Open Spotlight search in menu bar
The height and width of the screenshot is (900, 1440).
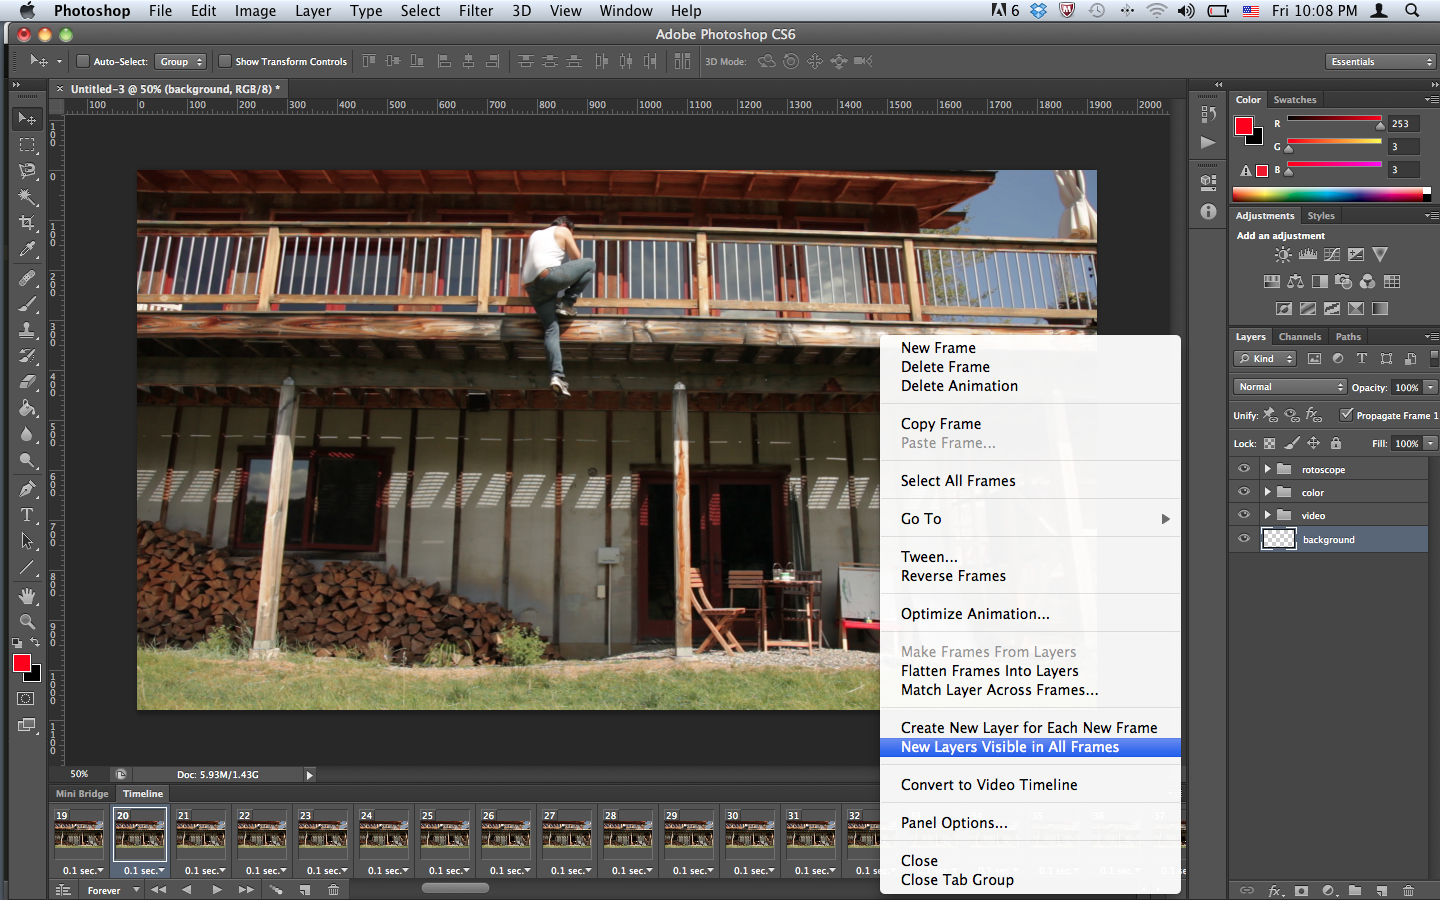[x=1412, y=11]
